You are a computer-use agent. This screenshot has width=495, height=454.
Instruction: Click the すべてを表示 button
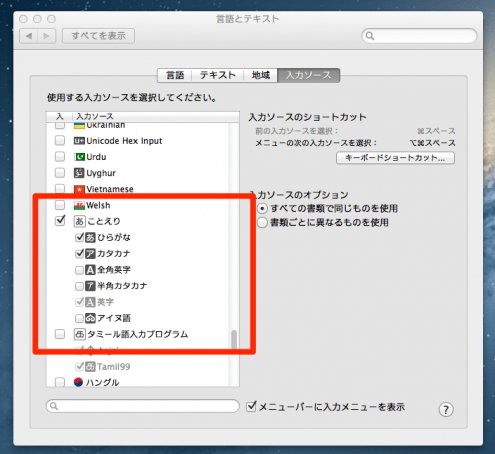click(98, 36)
